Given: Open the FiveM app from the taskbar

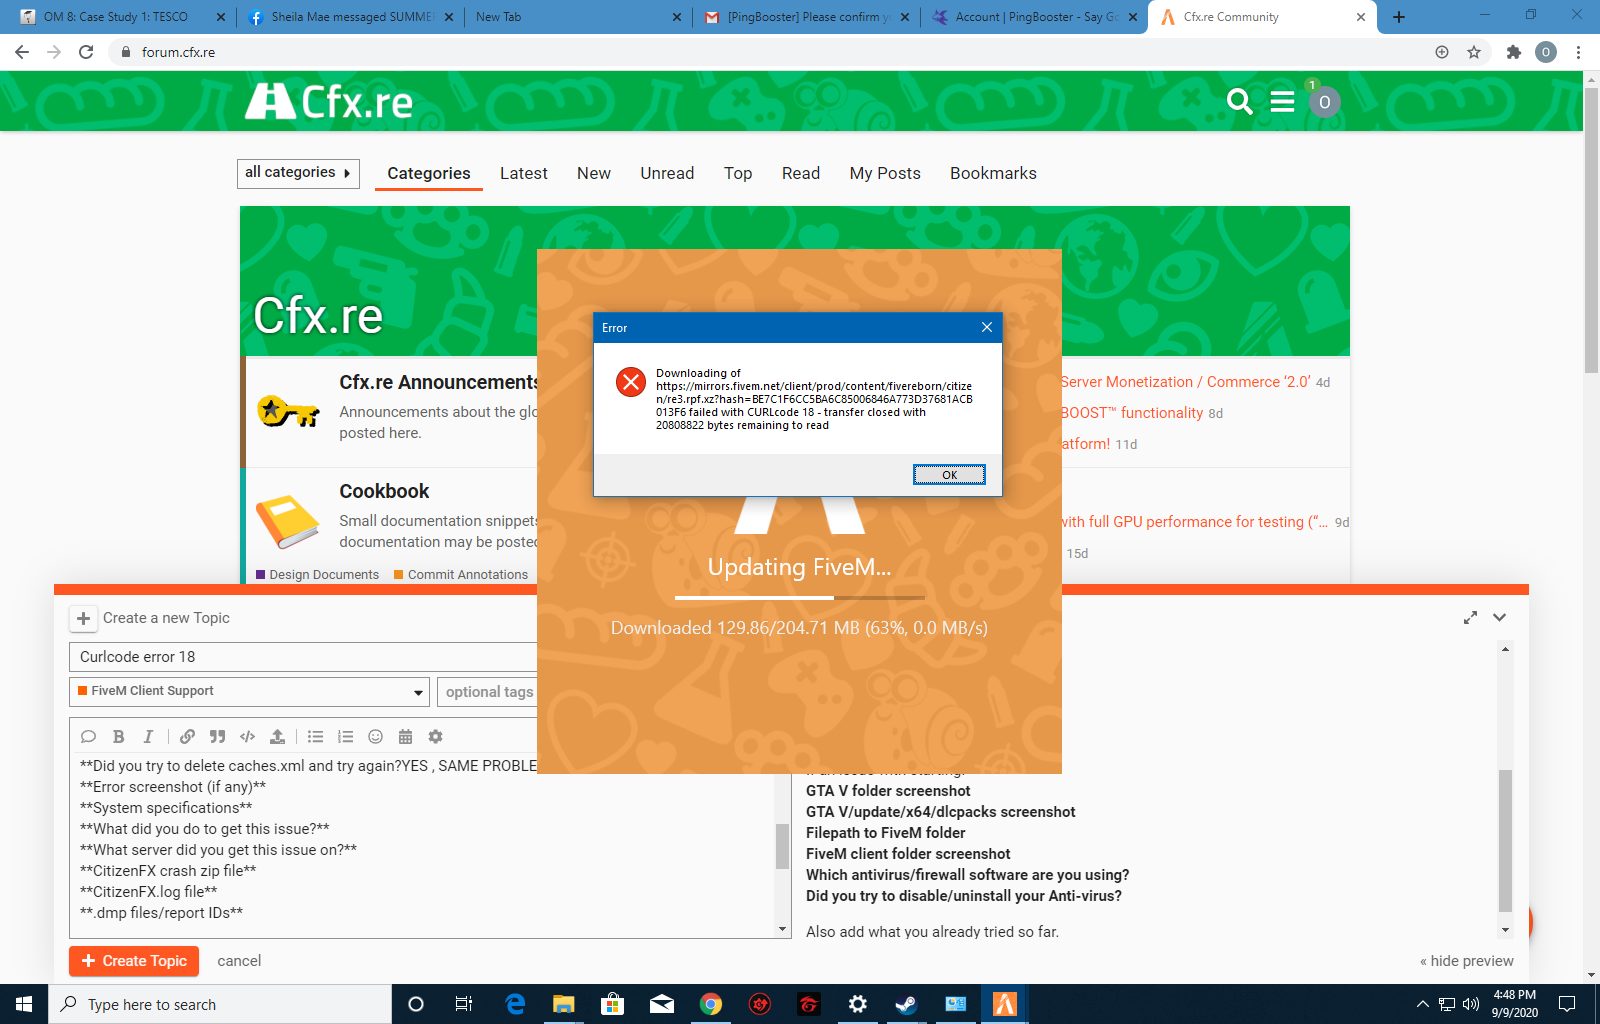Looking at the screenshot, I should point(1004,1004).
